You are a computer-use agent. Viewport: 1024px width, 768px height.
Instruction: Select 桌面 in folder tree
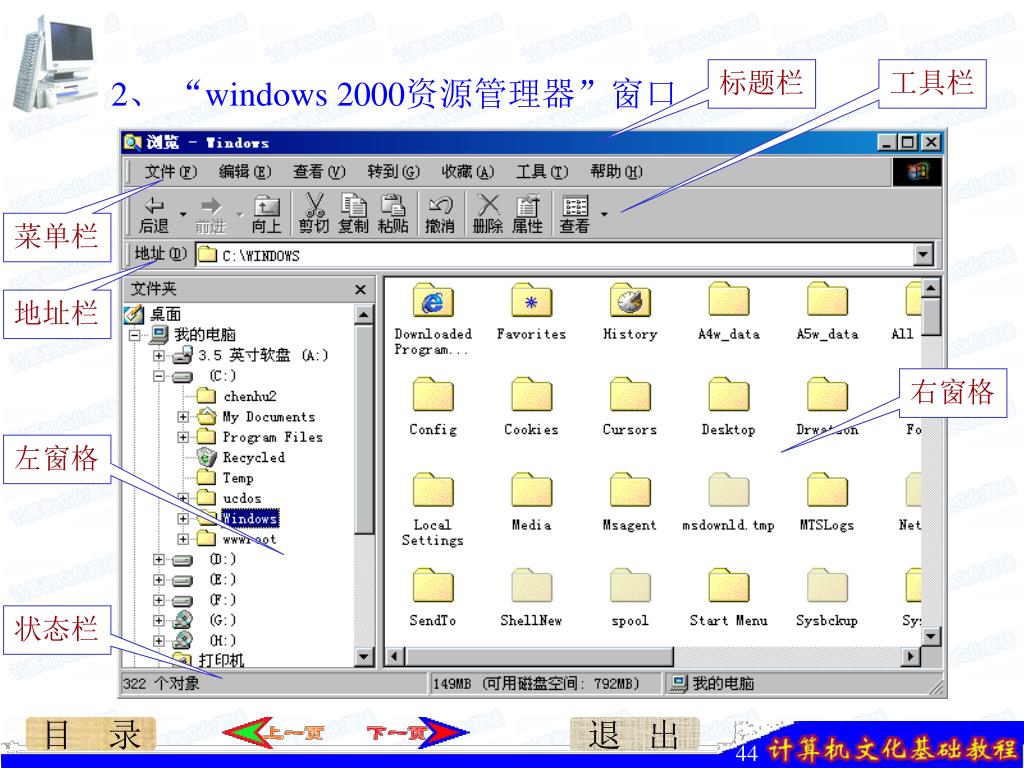[x=165, y=314]
